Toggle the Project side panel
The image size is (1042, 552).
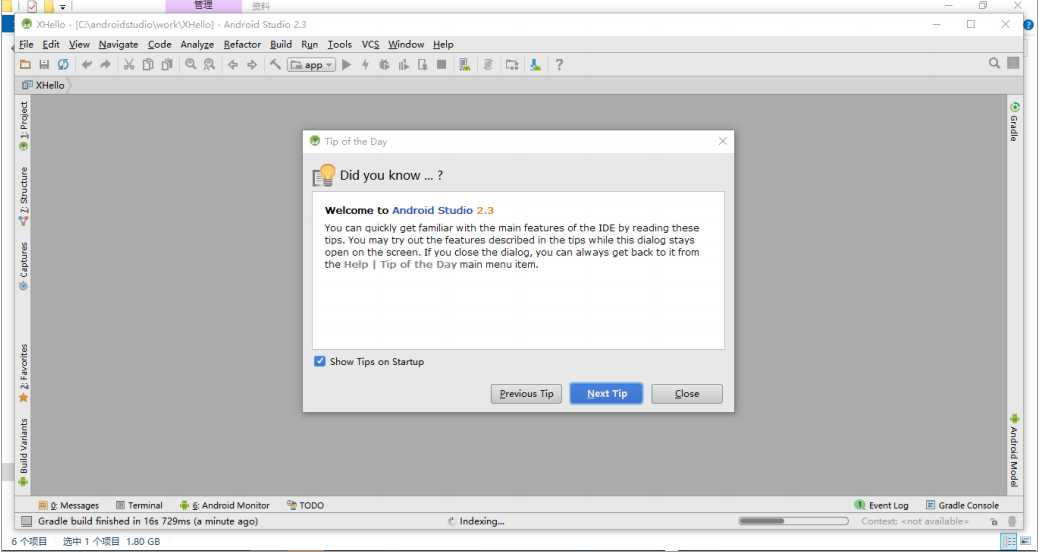coord(24,126)
